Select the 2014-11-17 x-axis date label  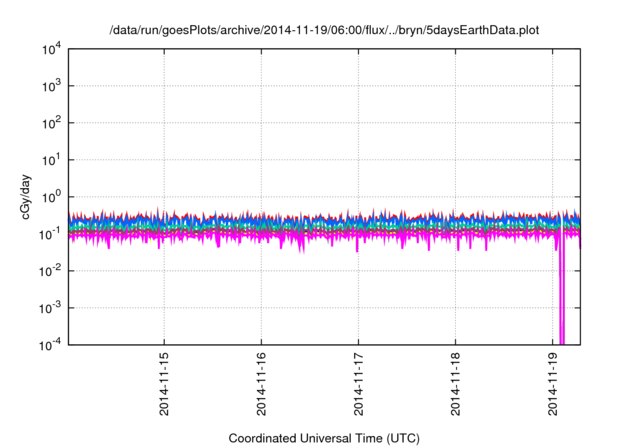pos(358,384)
